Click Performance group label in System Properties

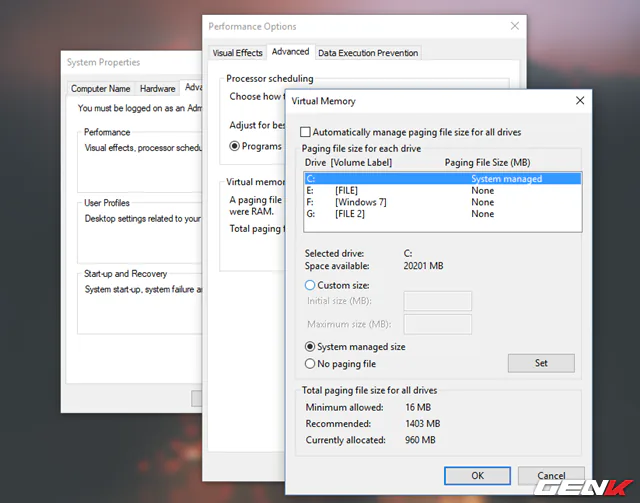[x=107, y=132]
